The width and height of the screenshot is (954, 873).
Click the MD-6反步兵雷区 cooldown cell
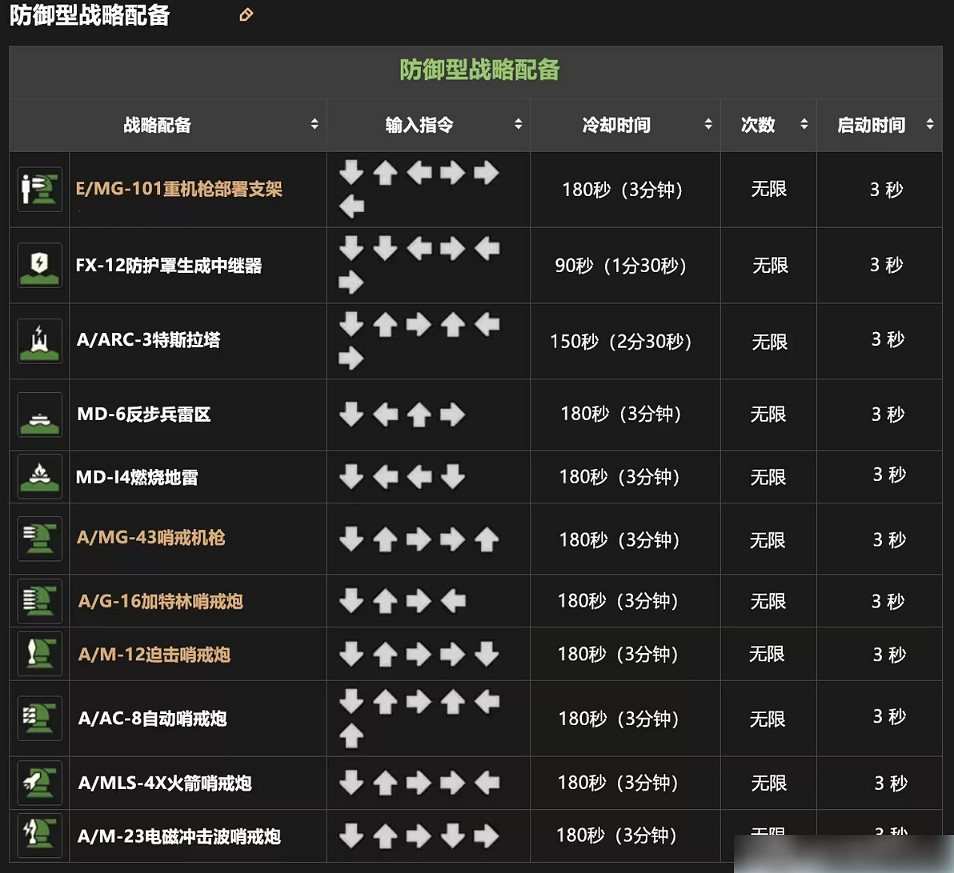click(624, 414)
